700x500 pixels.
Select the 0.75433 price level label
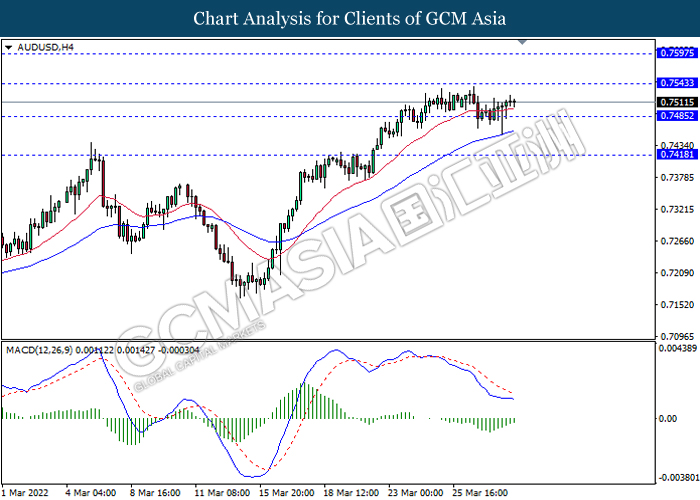[677, 83]
